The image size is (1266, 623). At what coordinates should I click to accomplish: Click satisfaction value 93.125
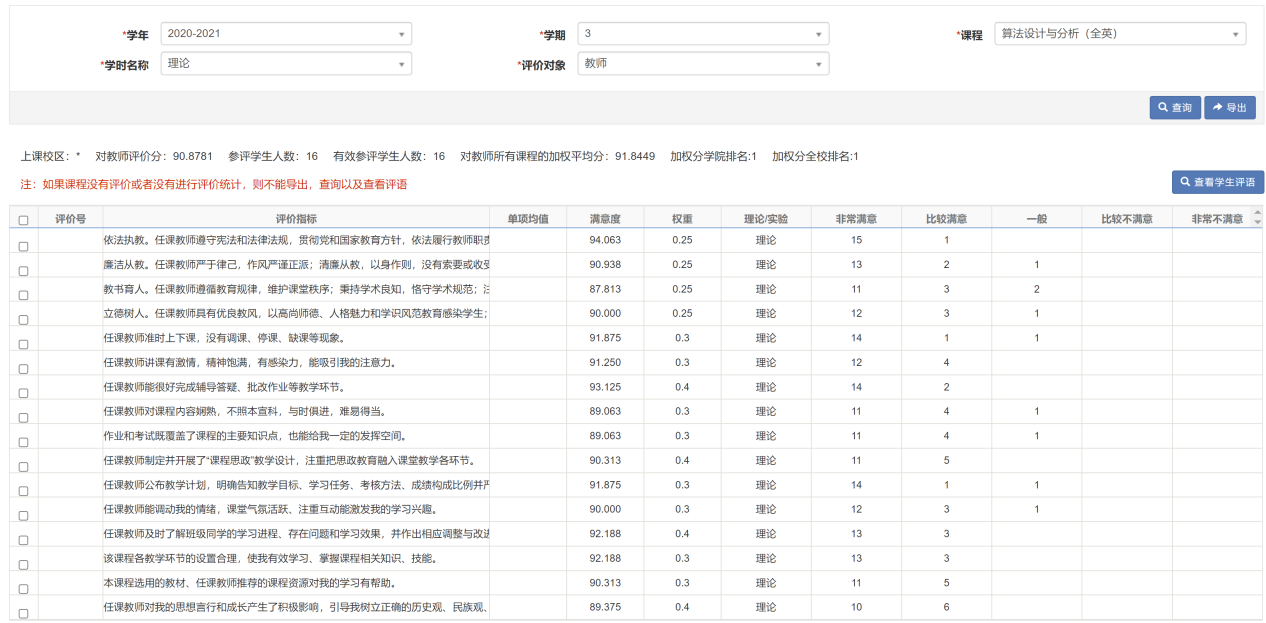coord(605,387)
